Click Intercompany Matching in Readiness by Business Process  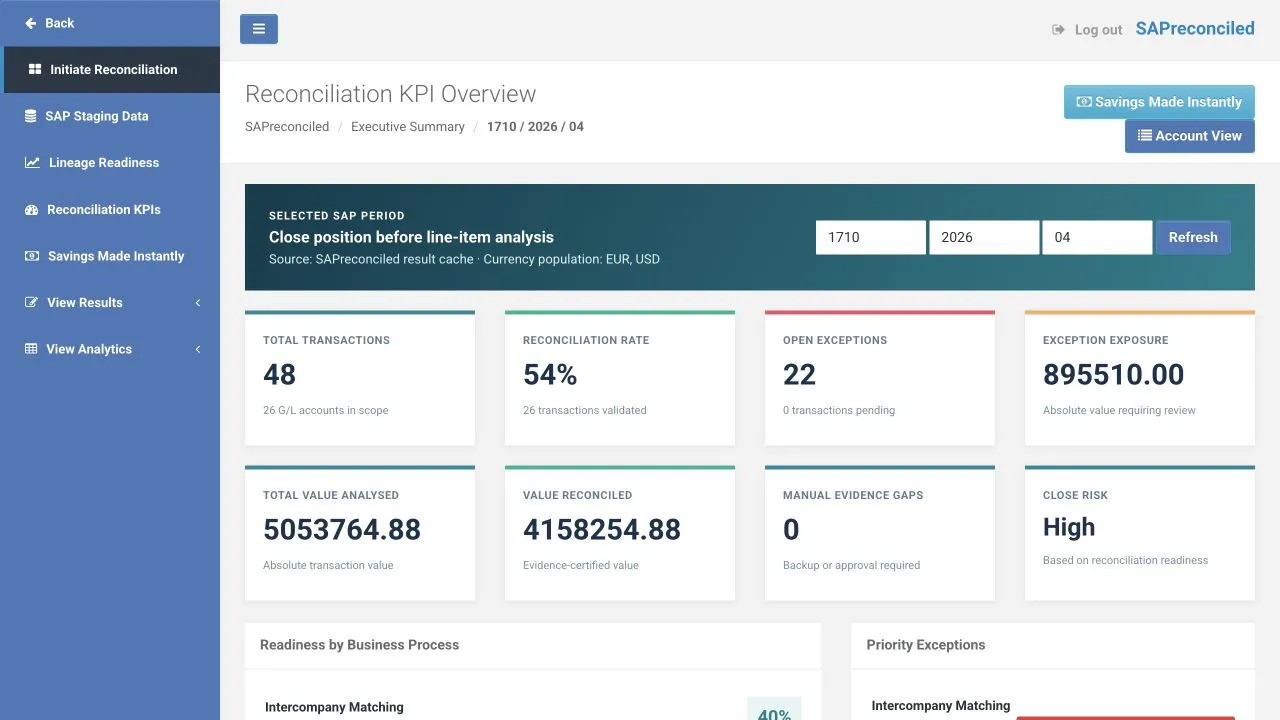(334, 707)
